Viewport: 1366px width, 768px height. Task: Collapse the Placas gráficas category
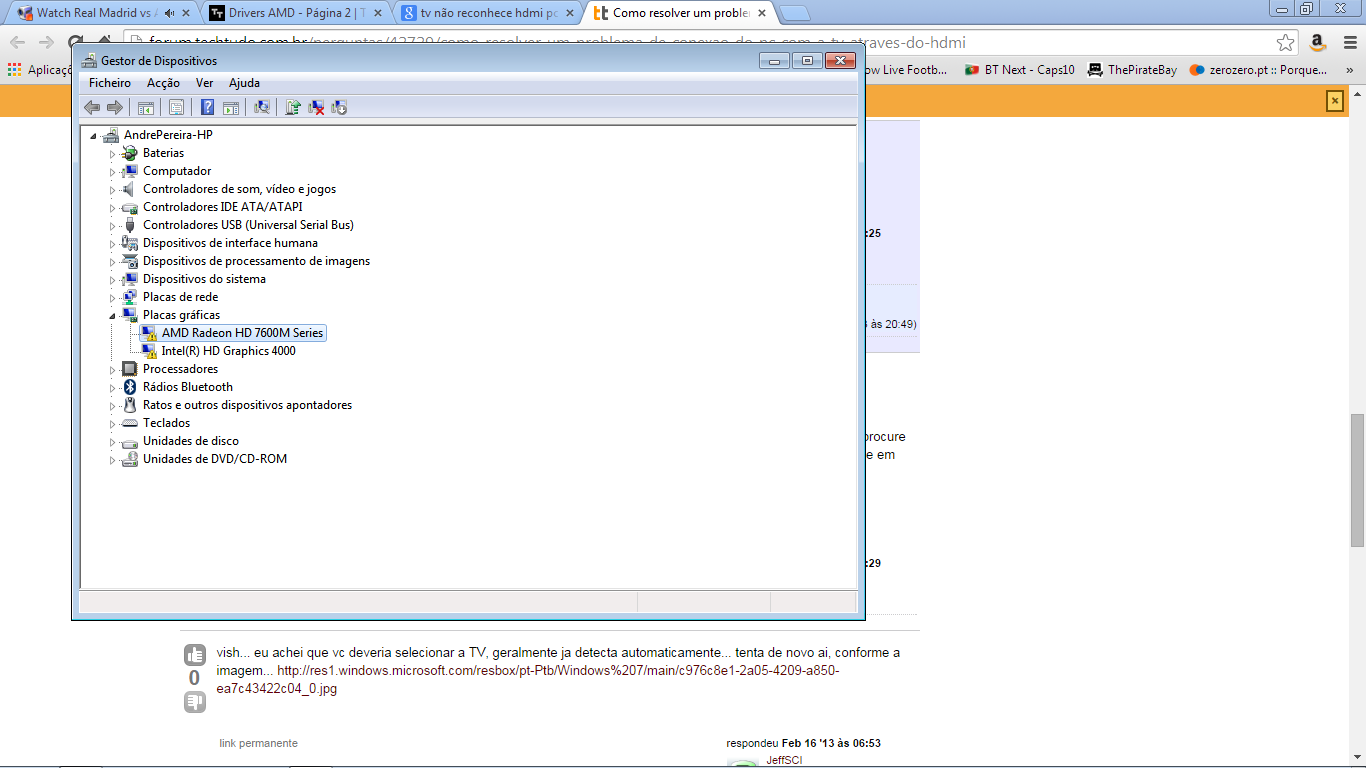[x=113, y=315]
